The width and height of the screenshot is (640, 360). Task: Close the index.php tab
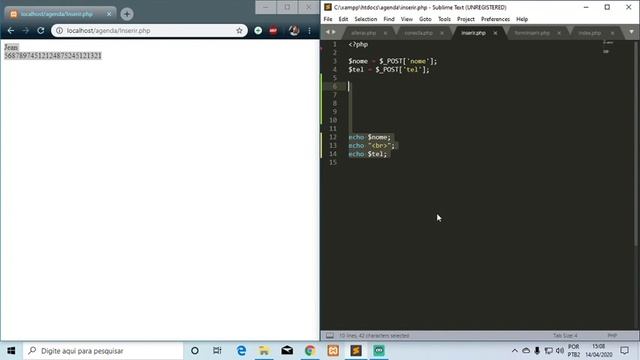[612, 33]
